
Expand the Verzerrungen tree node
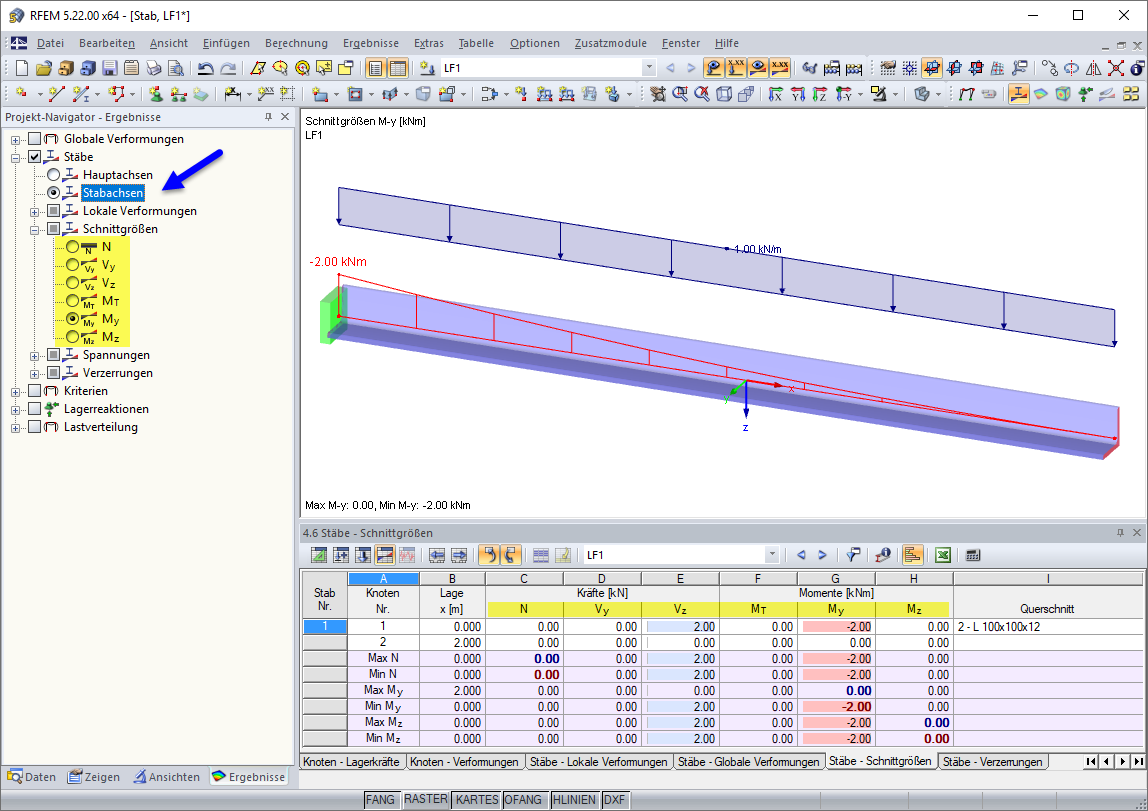click(x=34, y=374)
